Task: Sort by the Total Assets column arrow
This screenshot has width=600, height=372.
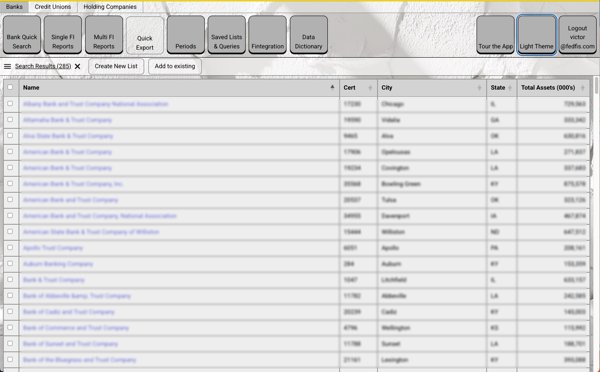Action: [583, 88]
